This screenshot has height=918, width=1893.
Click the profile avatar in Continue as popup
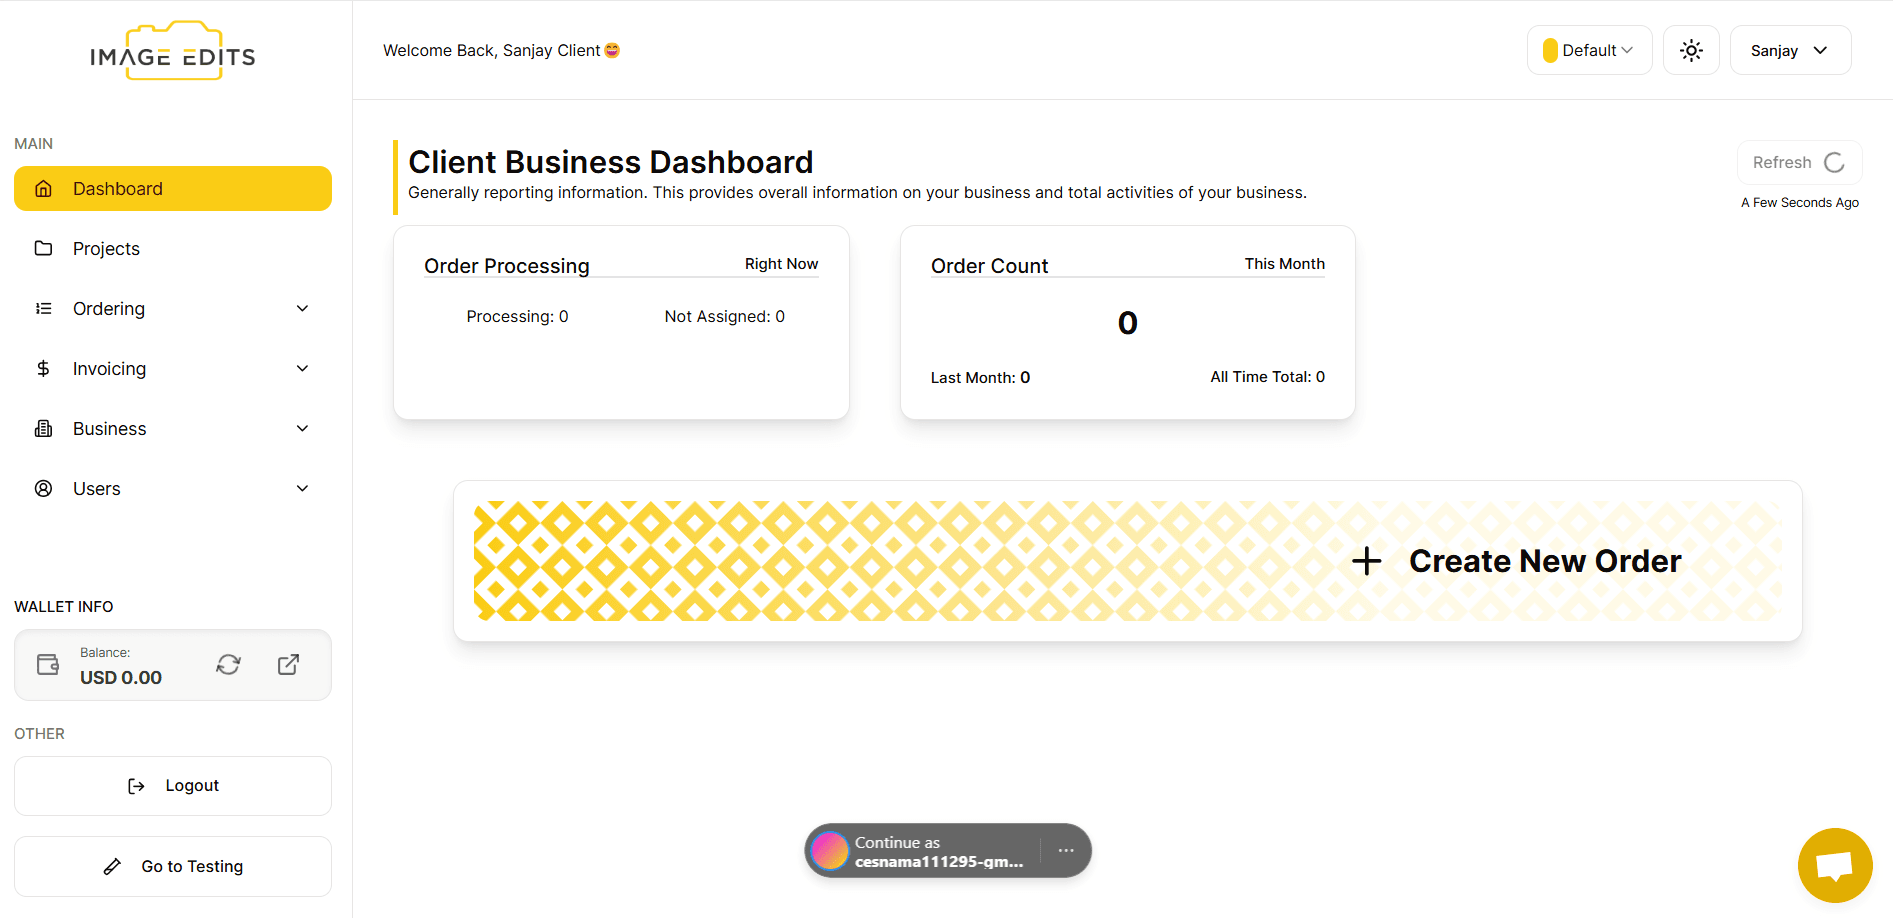pos(829,851)
